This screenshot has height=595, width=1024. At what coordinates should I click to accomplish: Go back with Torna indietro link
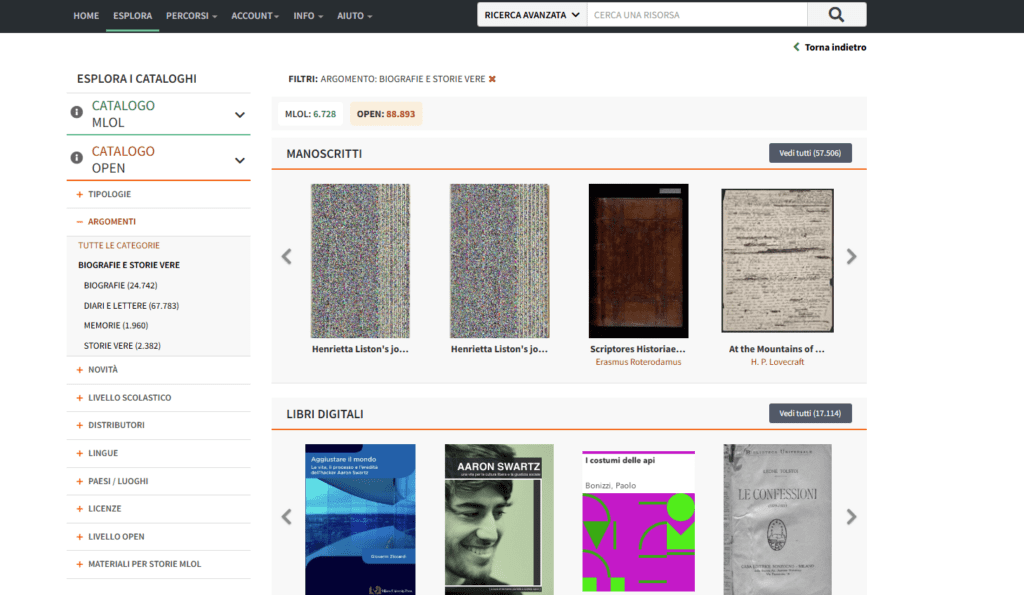tap(830, 47)
